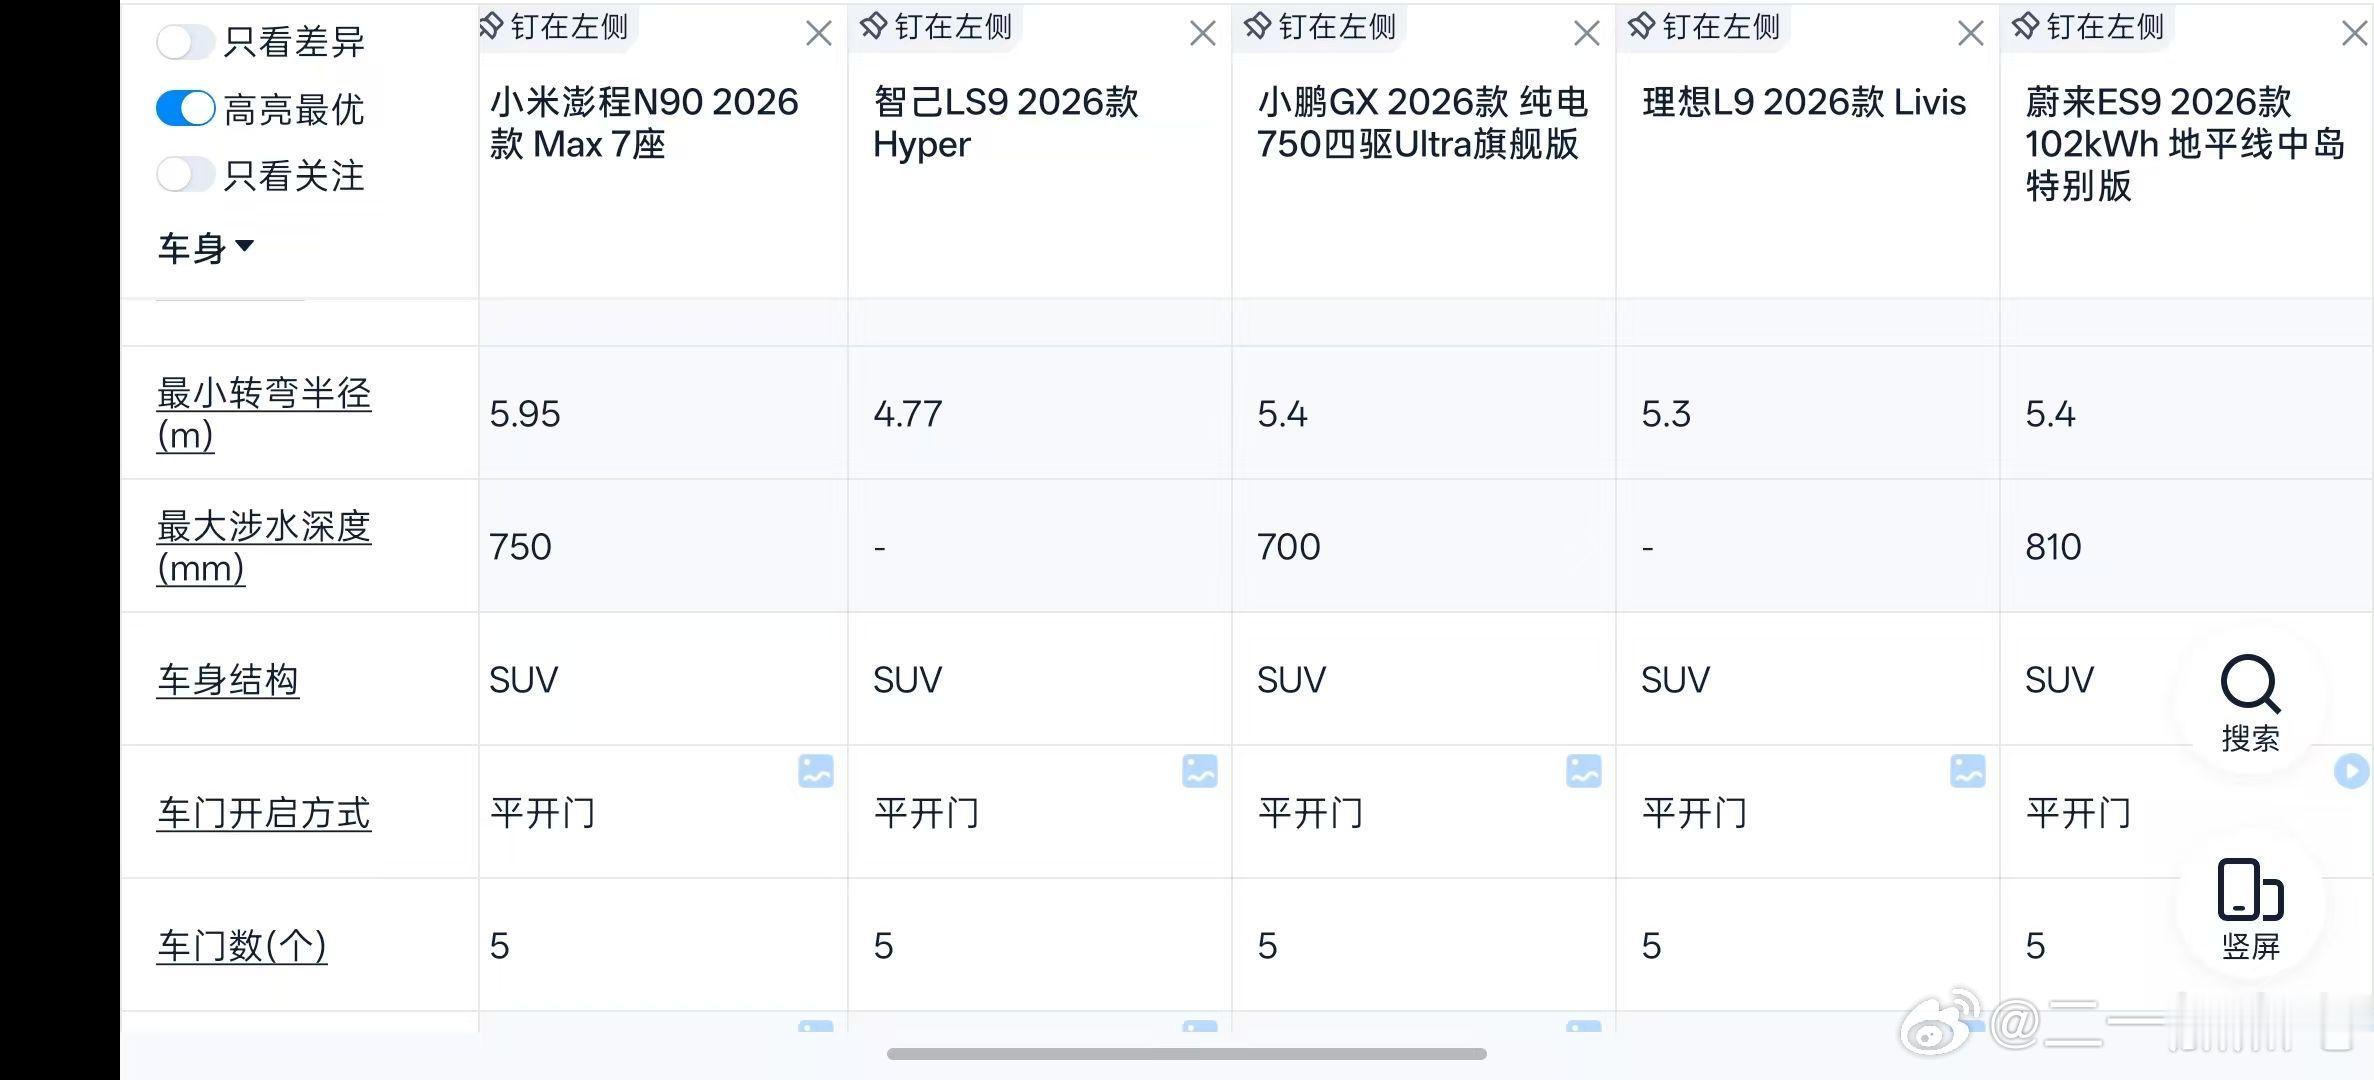Enable 只看关注 toggle

tap(186, 175)
